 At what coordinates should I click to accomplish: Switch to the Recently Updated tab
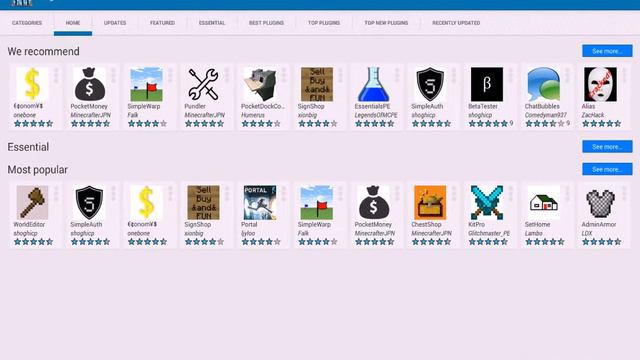pos(456,23)
